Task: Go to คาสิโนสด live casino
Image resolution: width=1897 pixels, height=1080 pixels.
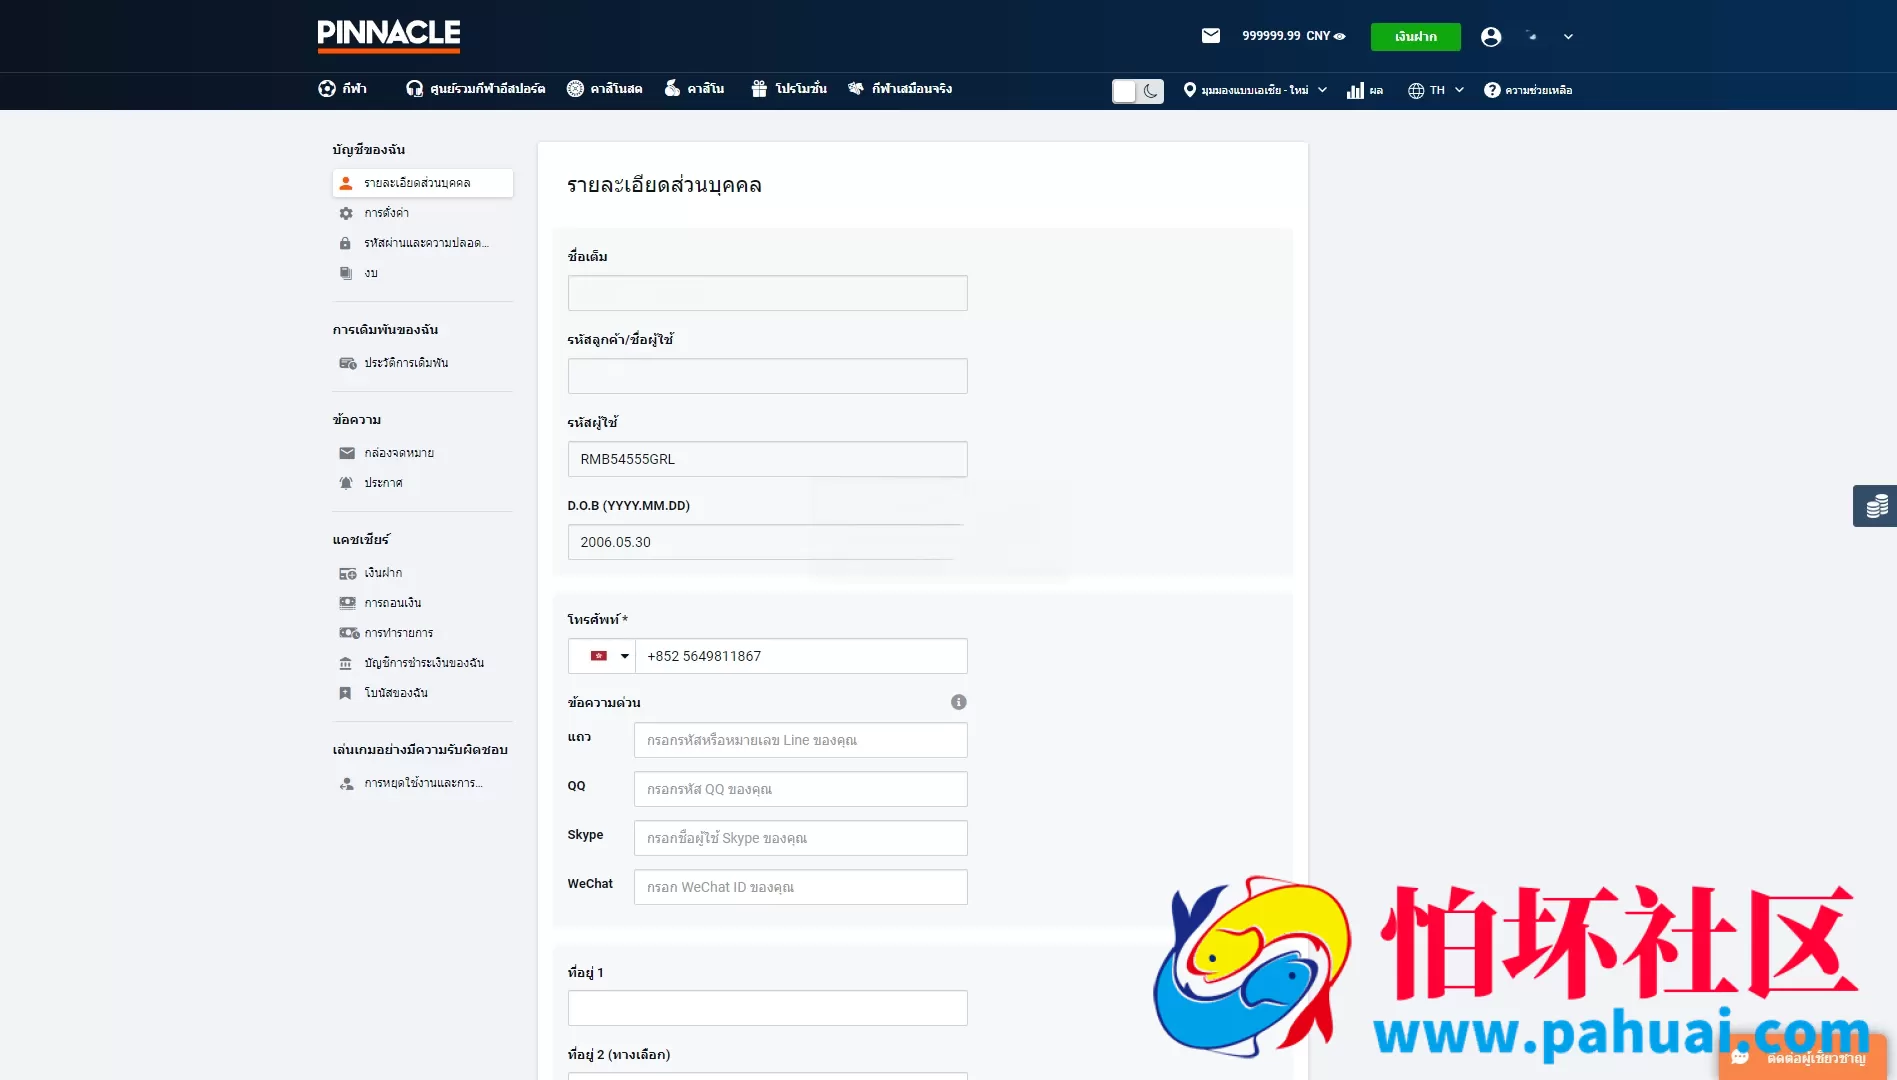Action: tap(604, 89)
